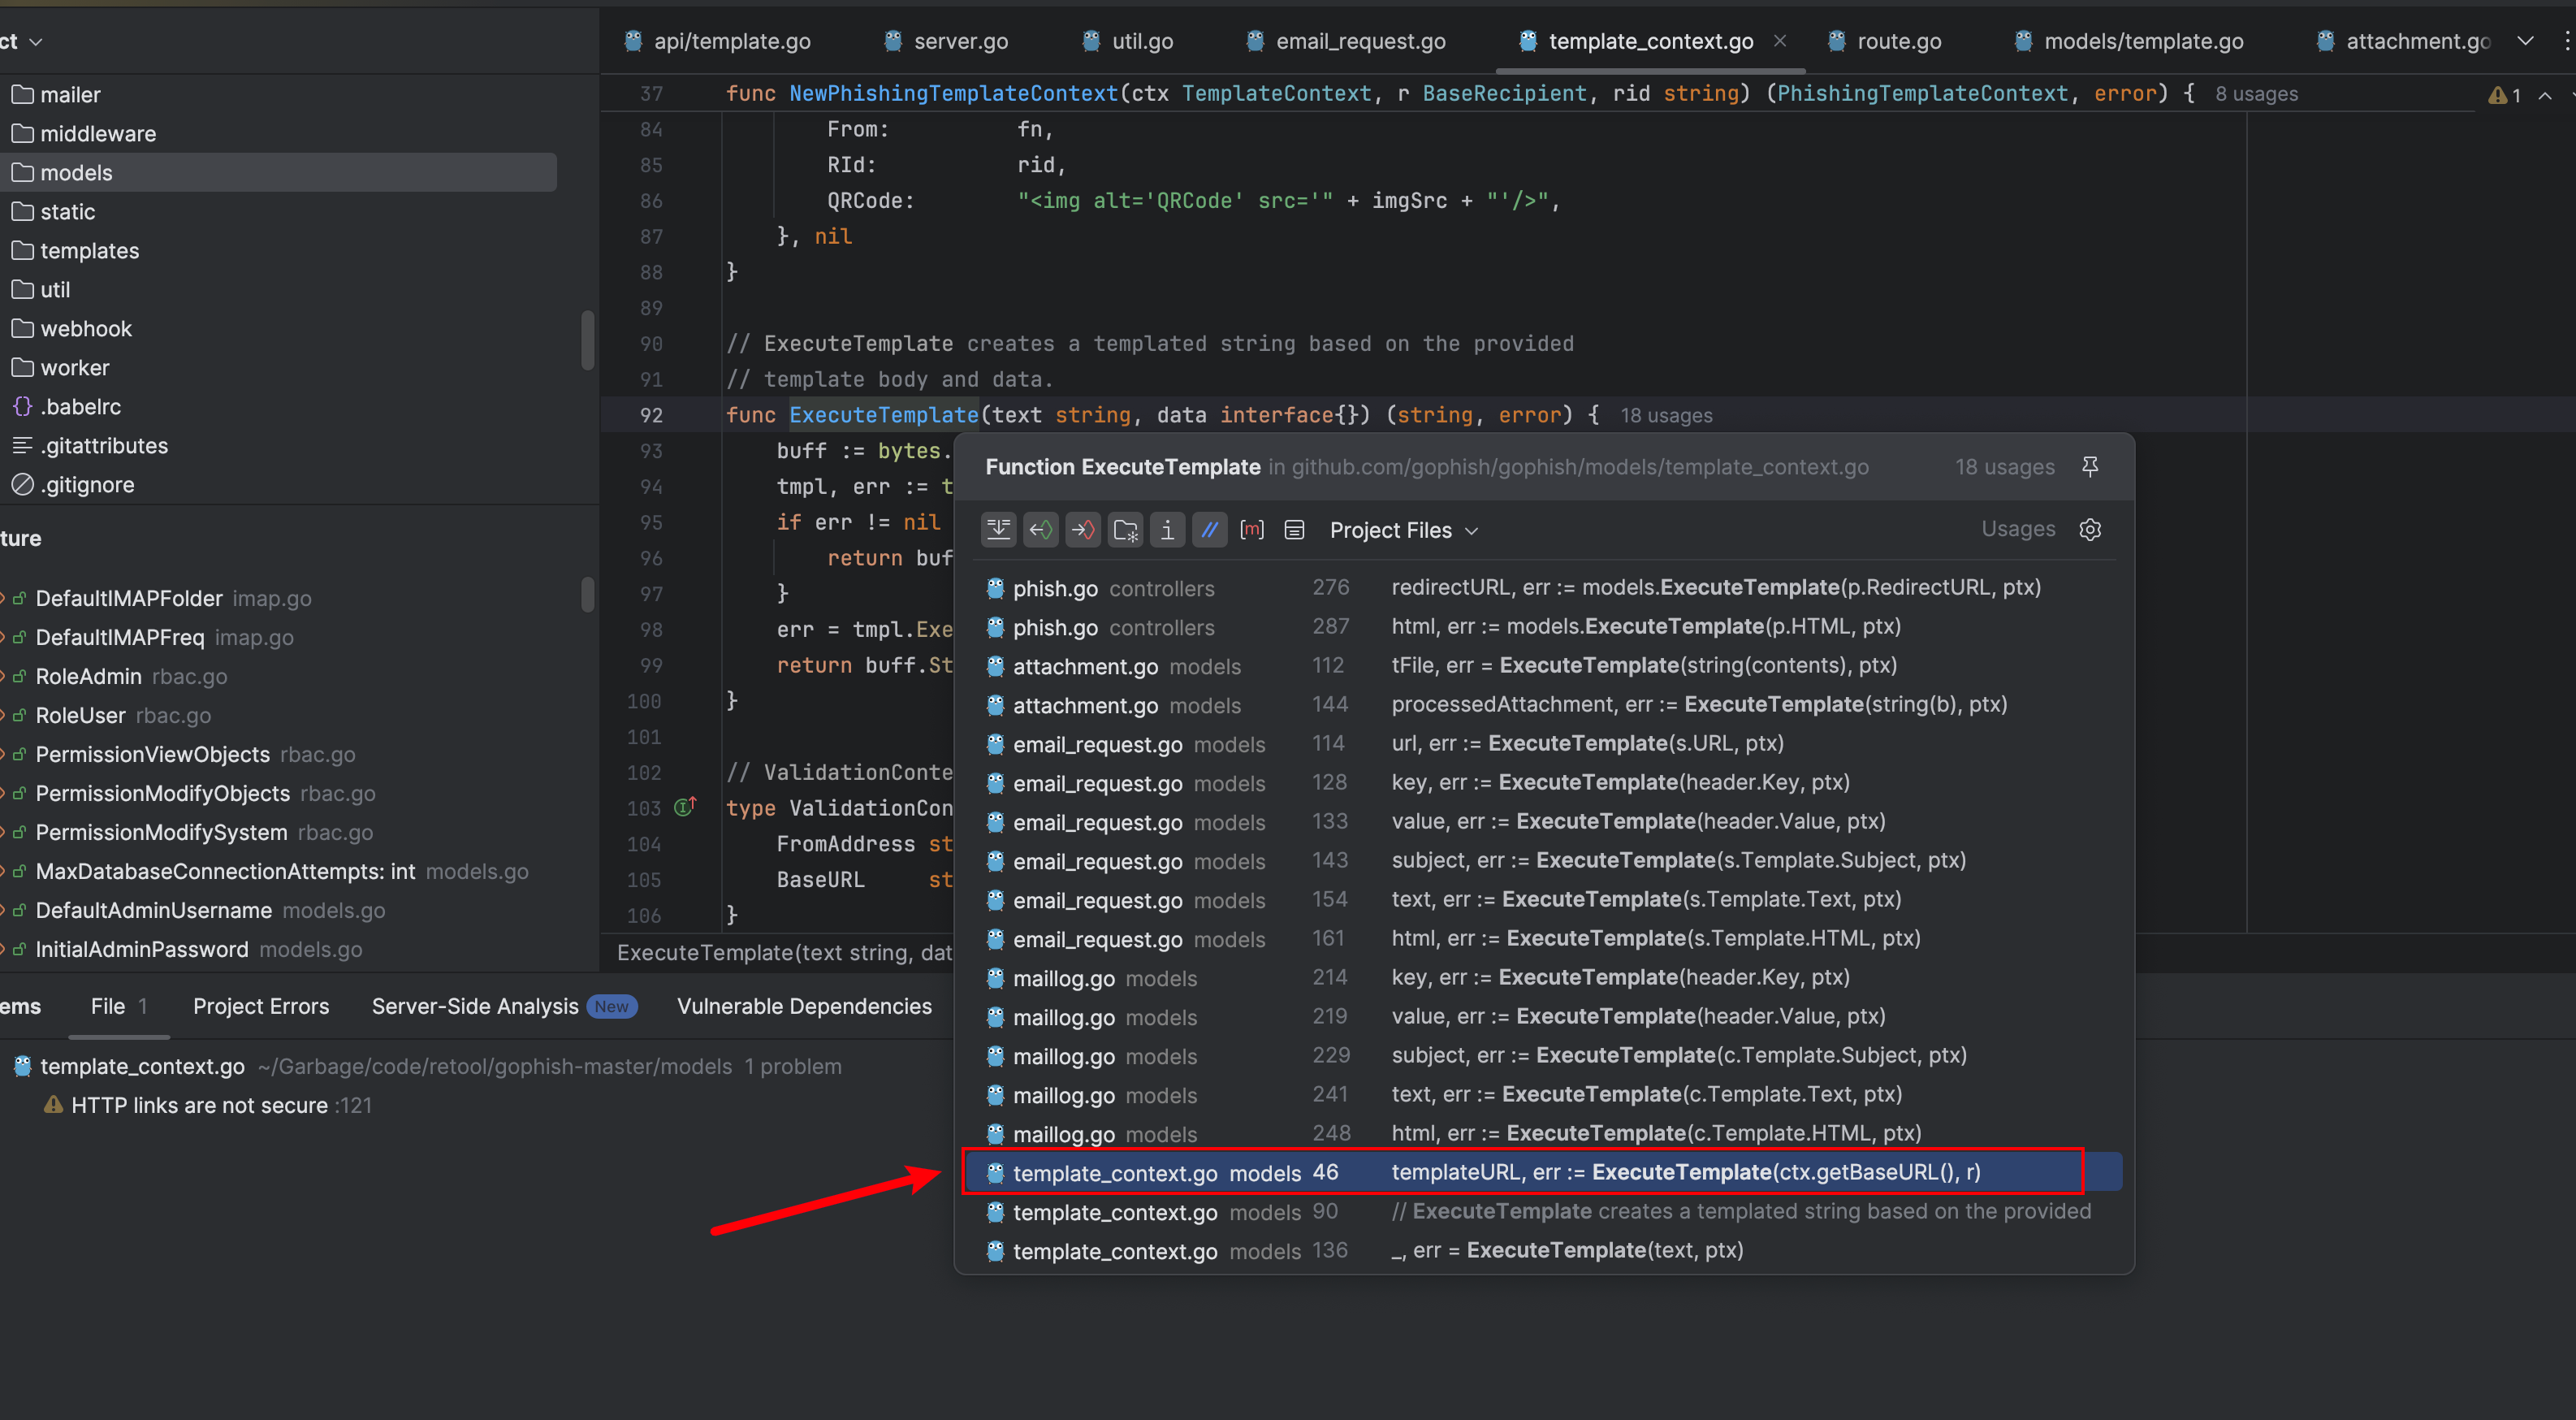This screenshot has width=2576, height=1420.
Task: Toggle the Read access filter (green arrow)
Action: 1041,530
